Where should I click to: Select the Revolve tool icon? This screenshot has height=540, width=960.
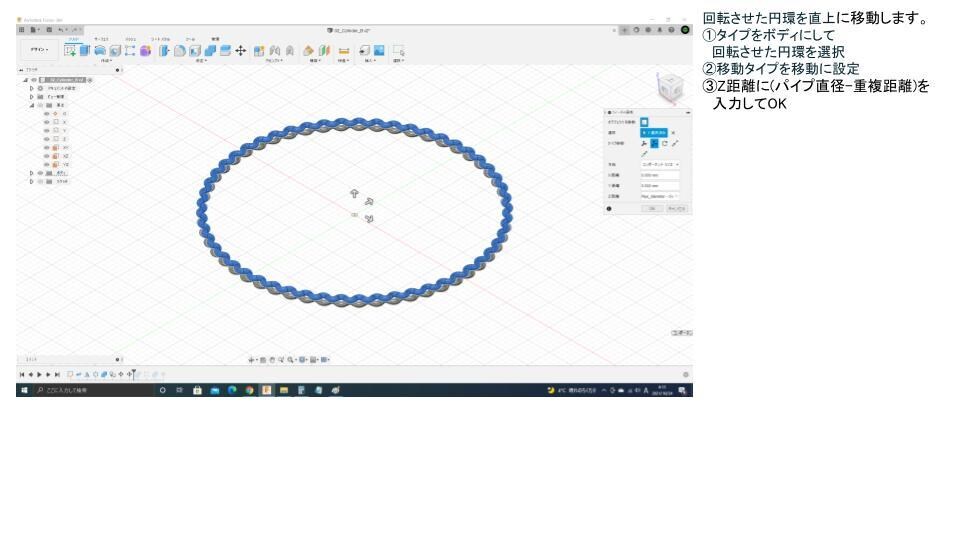pos(100,51)
